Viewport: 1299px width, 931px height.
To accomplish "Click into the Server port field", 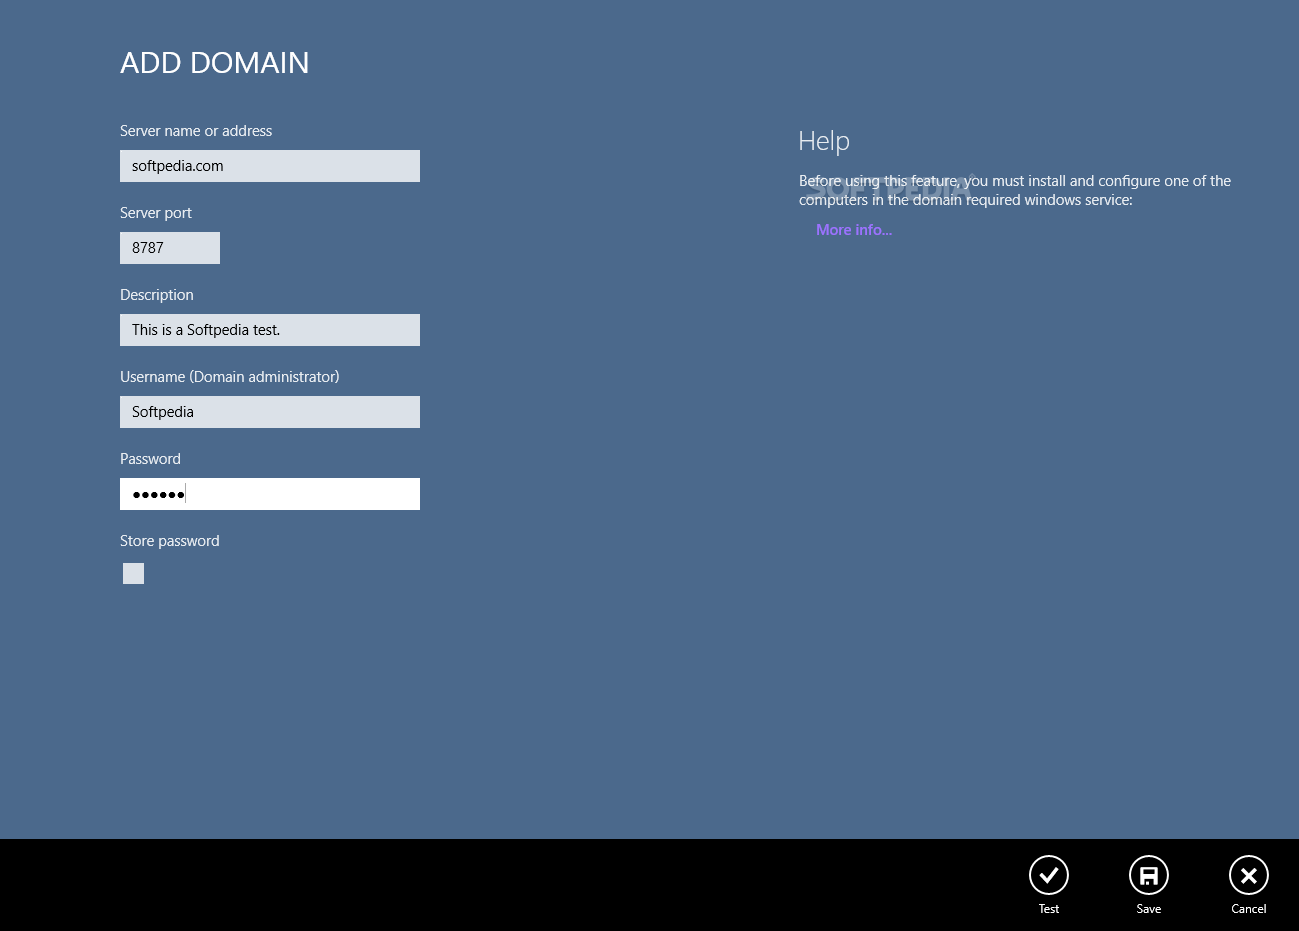I will (170, 248).
